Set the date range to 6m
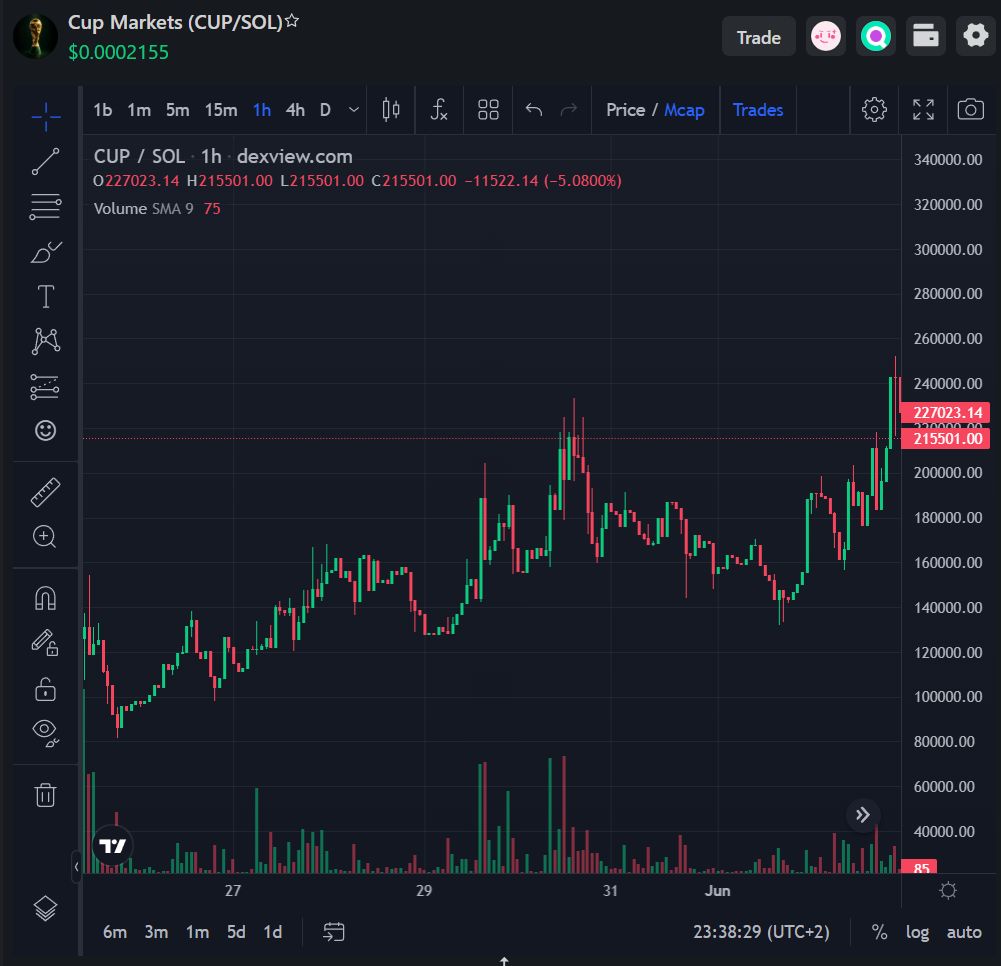 pyautogui.click(x=115, y=932)
